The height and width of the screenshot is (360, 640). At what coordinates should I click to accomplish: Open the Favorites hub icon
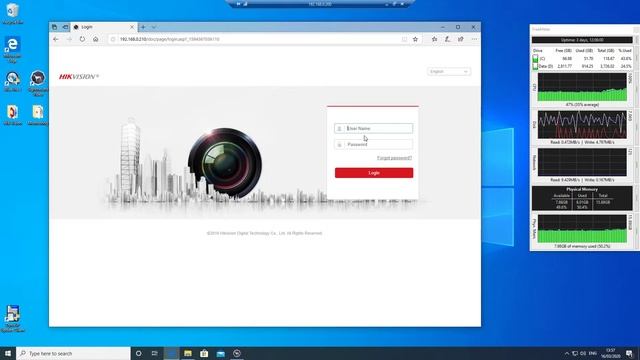coord(434,39)
